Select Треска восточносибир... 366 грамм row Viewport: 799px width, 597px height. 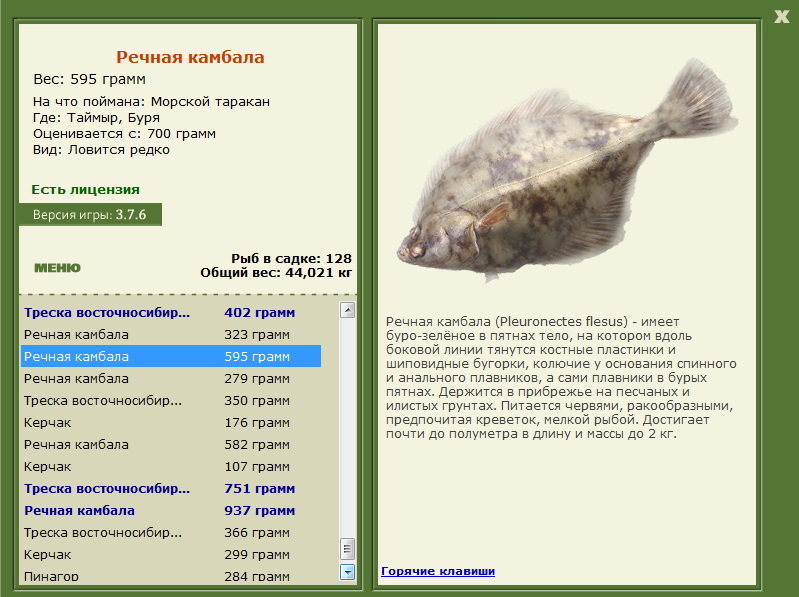tap(171, 532)
